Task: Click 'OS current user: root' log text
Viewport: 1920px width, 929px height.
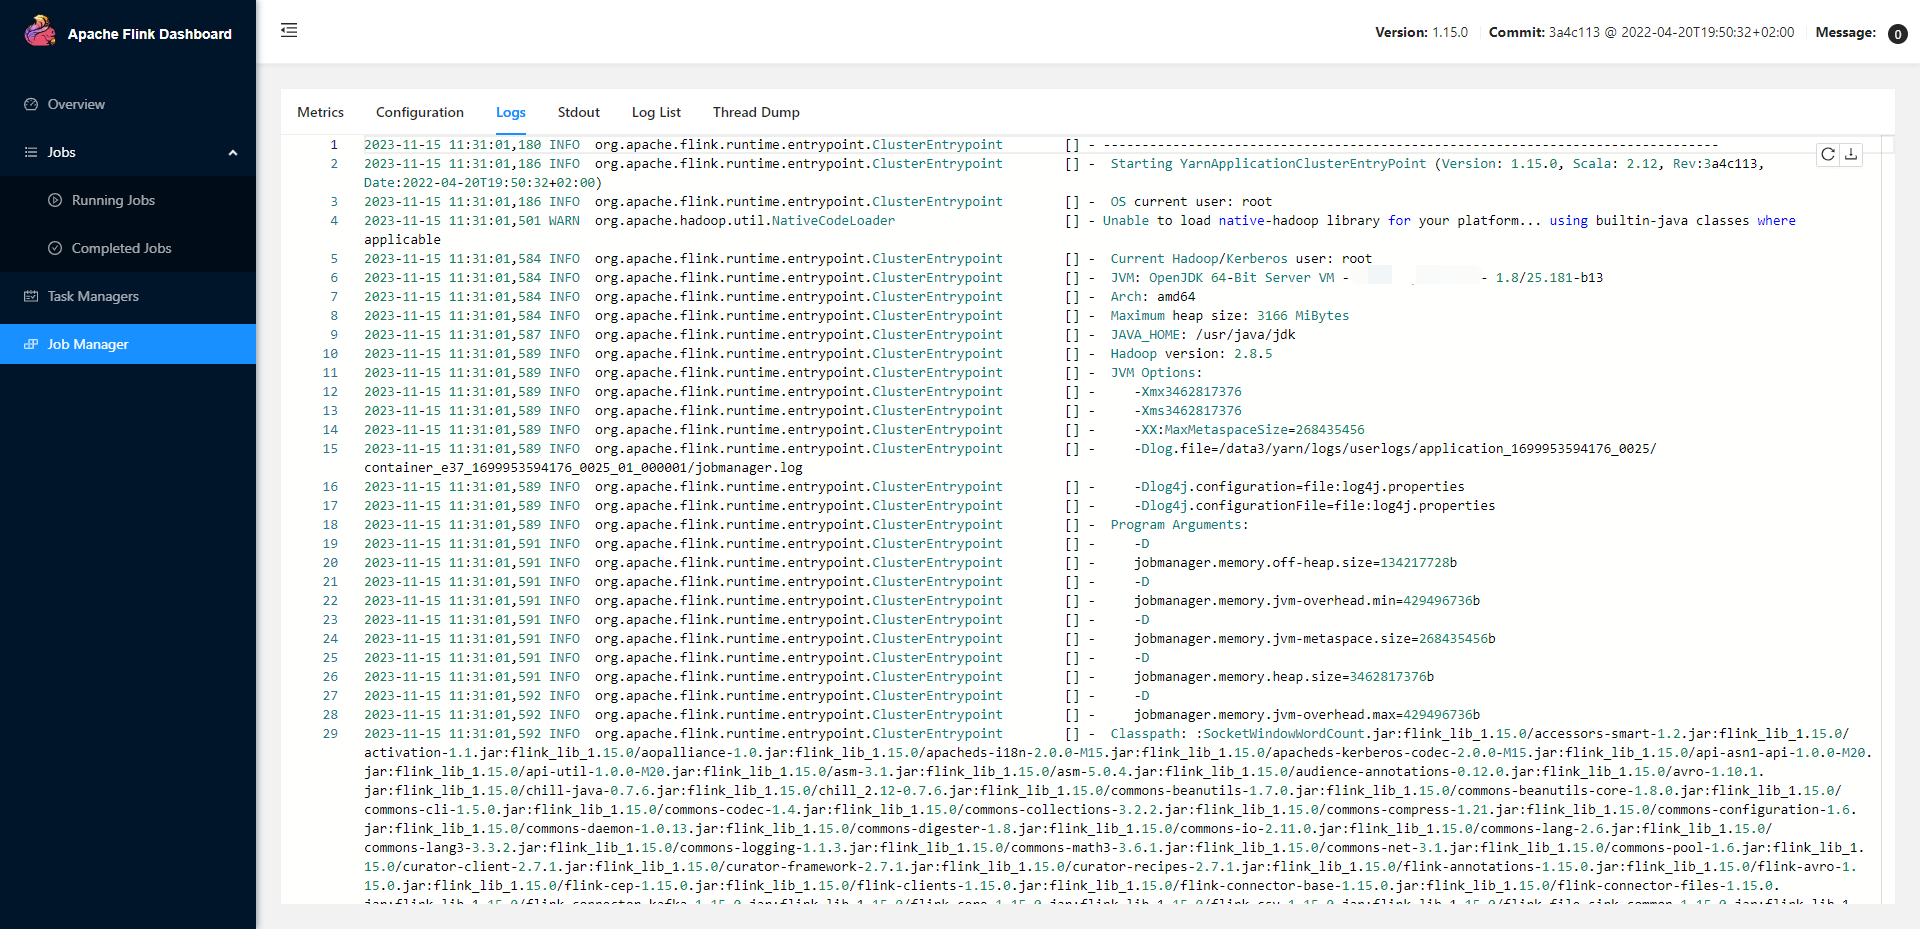Action: (x=1191, y=202)
